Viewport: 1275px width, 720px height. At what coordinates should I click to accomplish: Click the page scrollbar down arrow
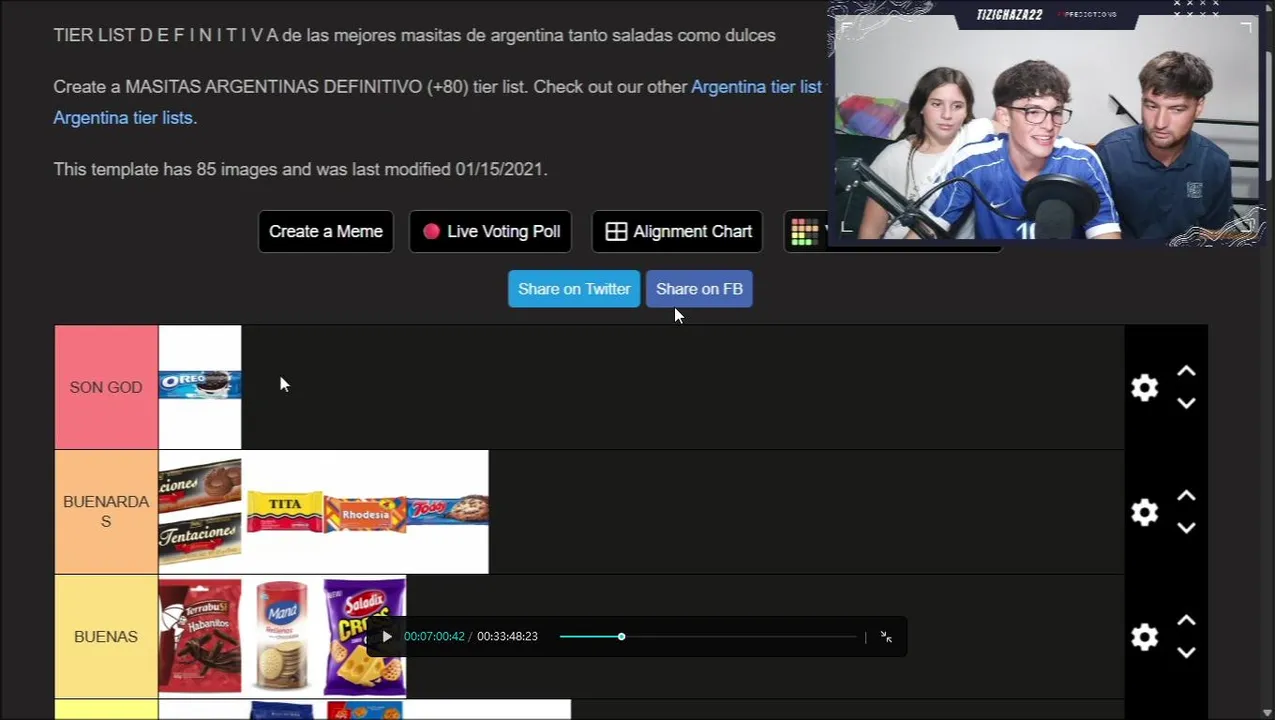pyautogui.click(x=1267, y=712)
